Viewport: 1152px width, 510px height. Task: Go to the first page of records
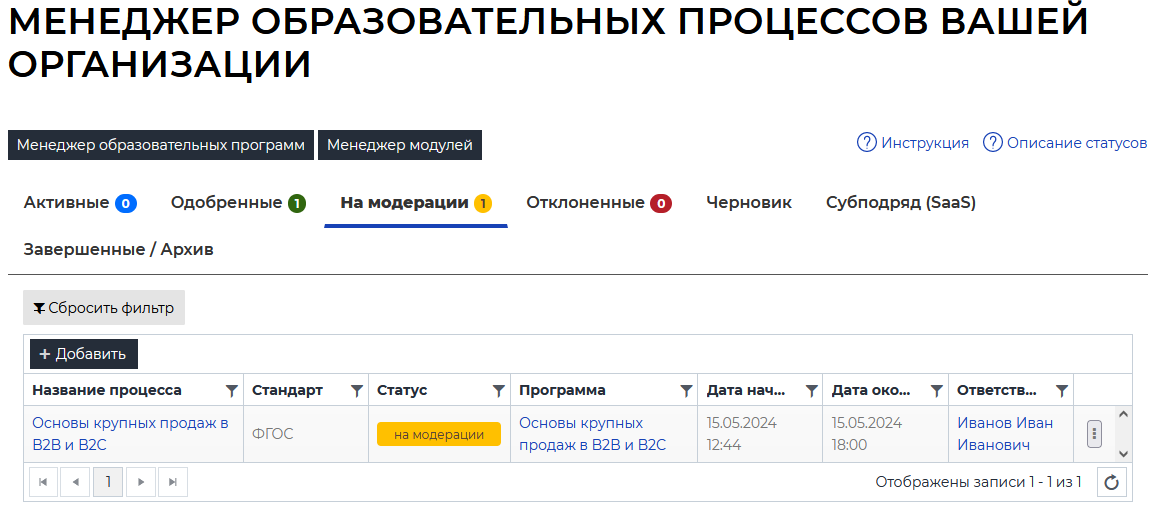pyautogui.click(x=43, y=482)
